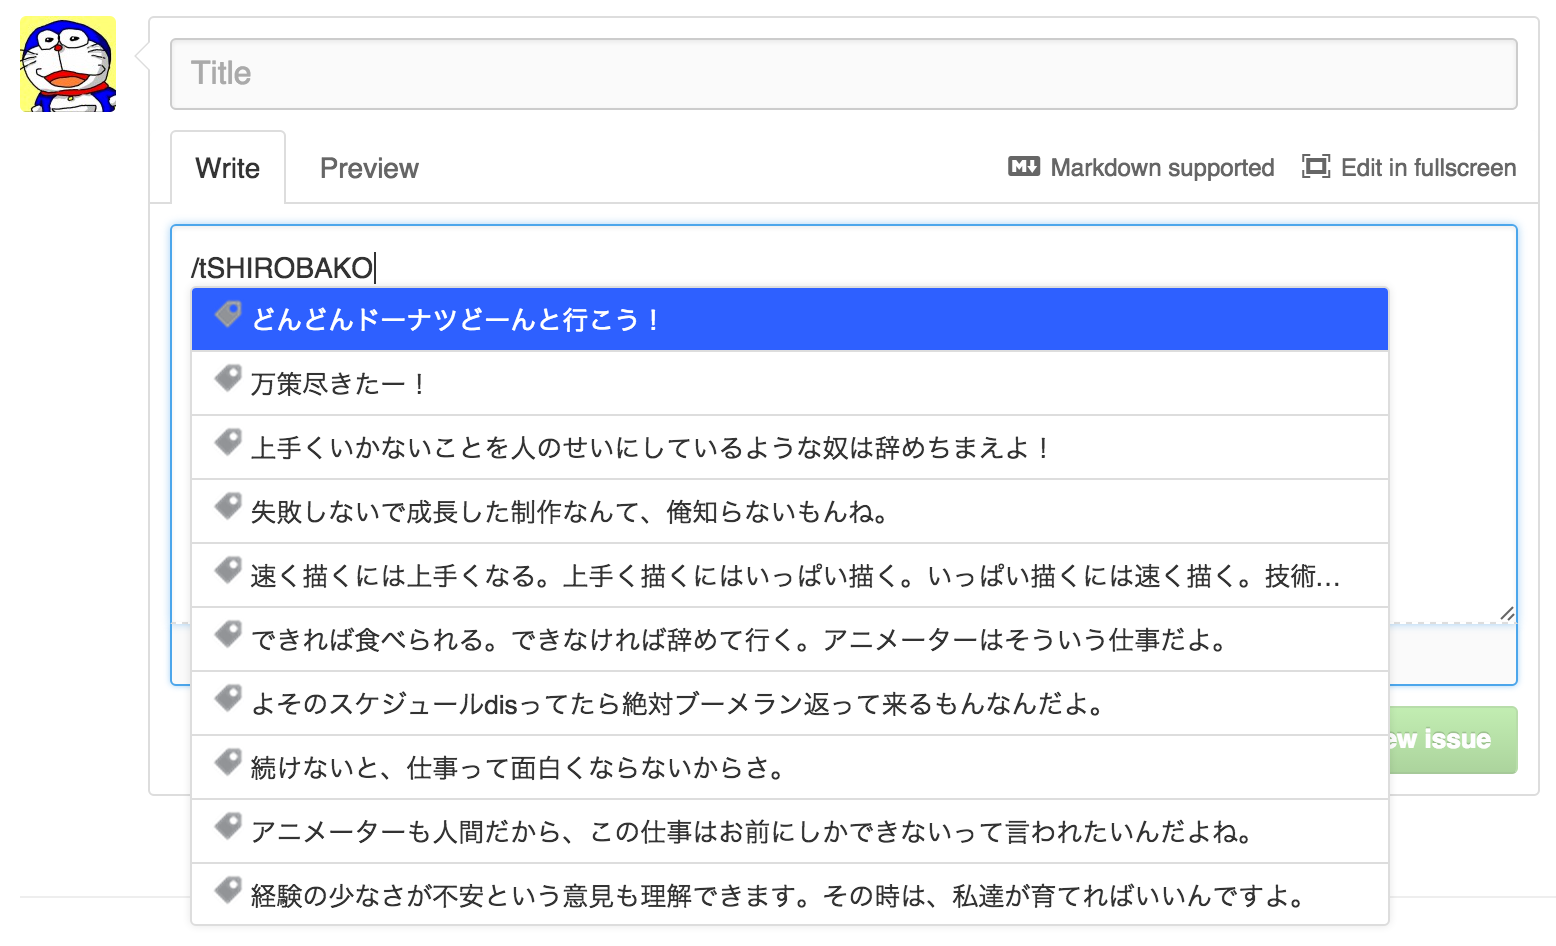Select suggestion starting with 上手くいかないことを人のせいに

(x=790, y=447)
